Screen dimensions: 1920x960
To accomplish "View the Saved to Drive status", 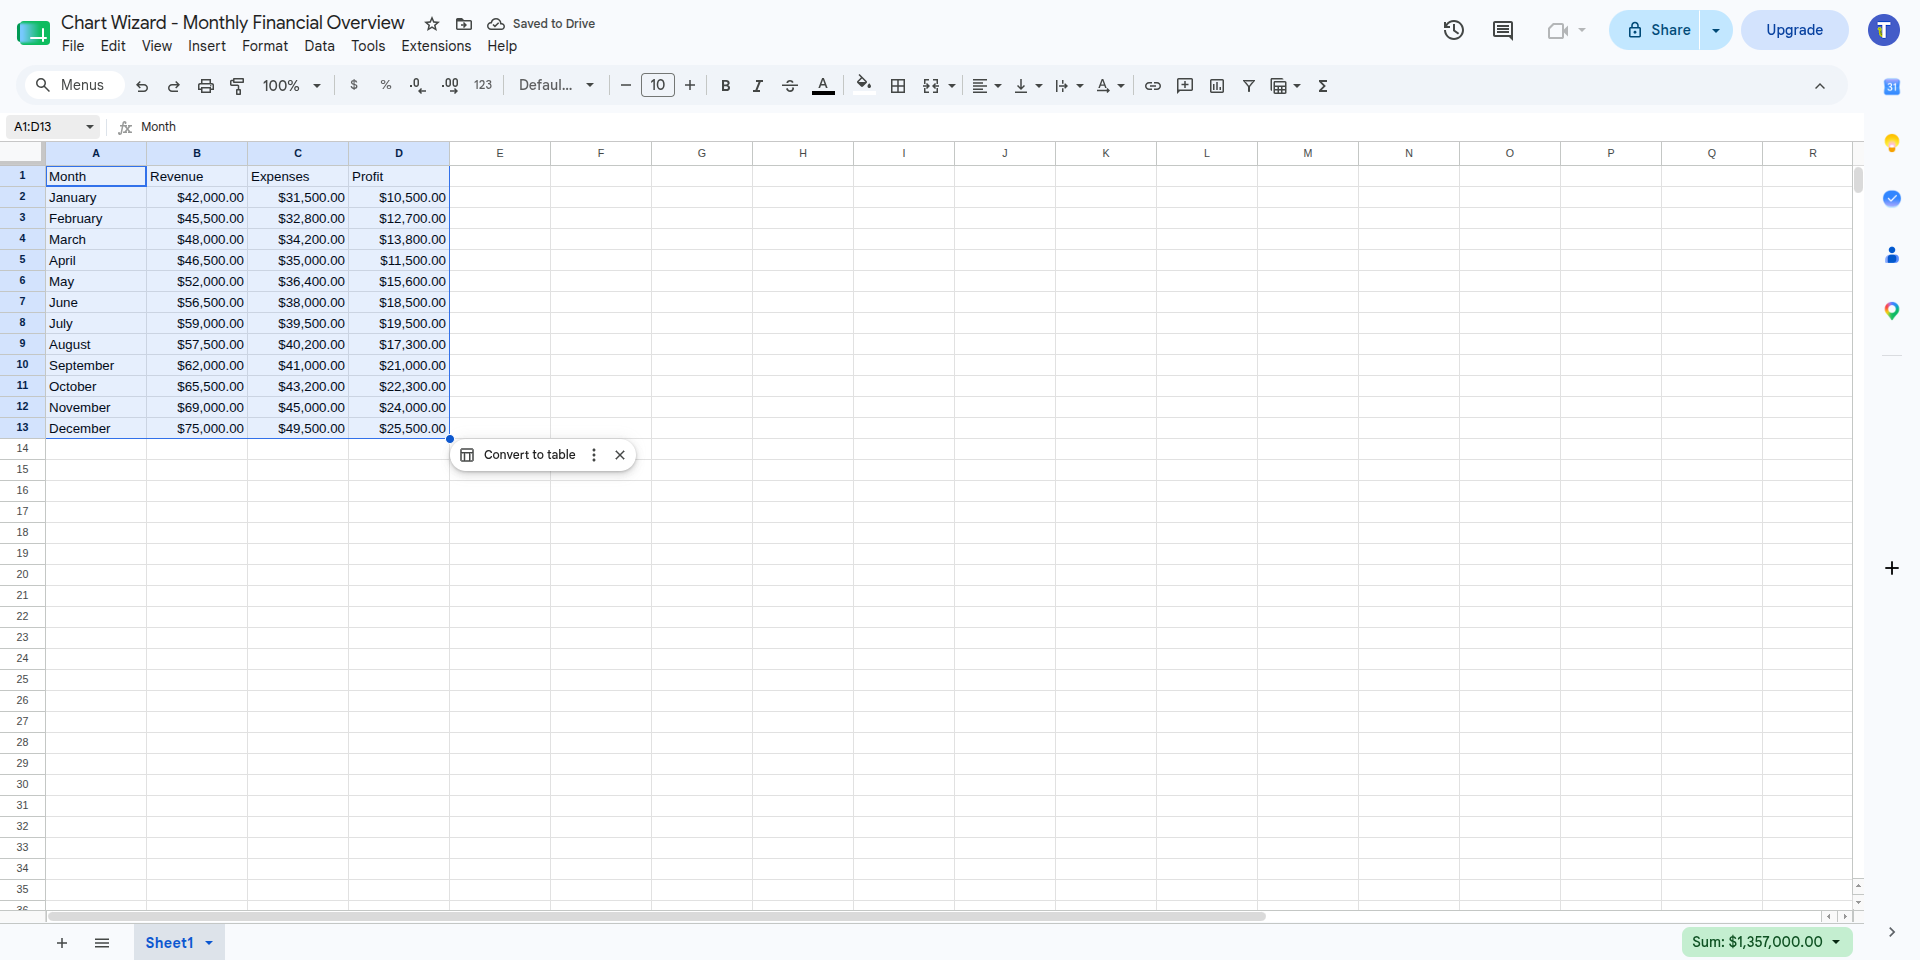I will click(541, 24).
